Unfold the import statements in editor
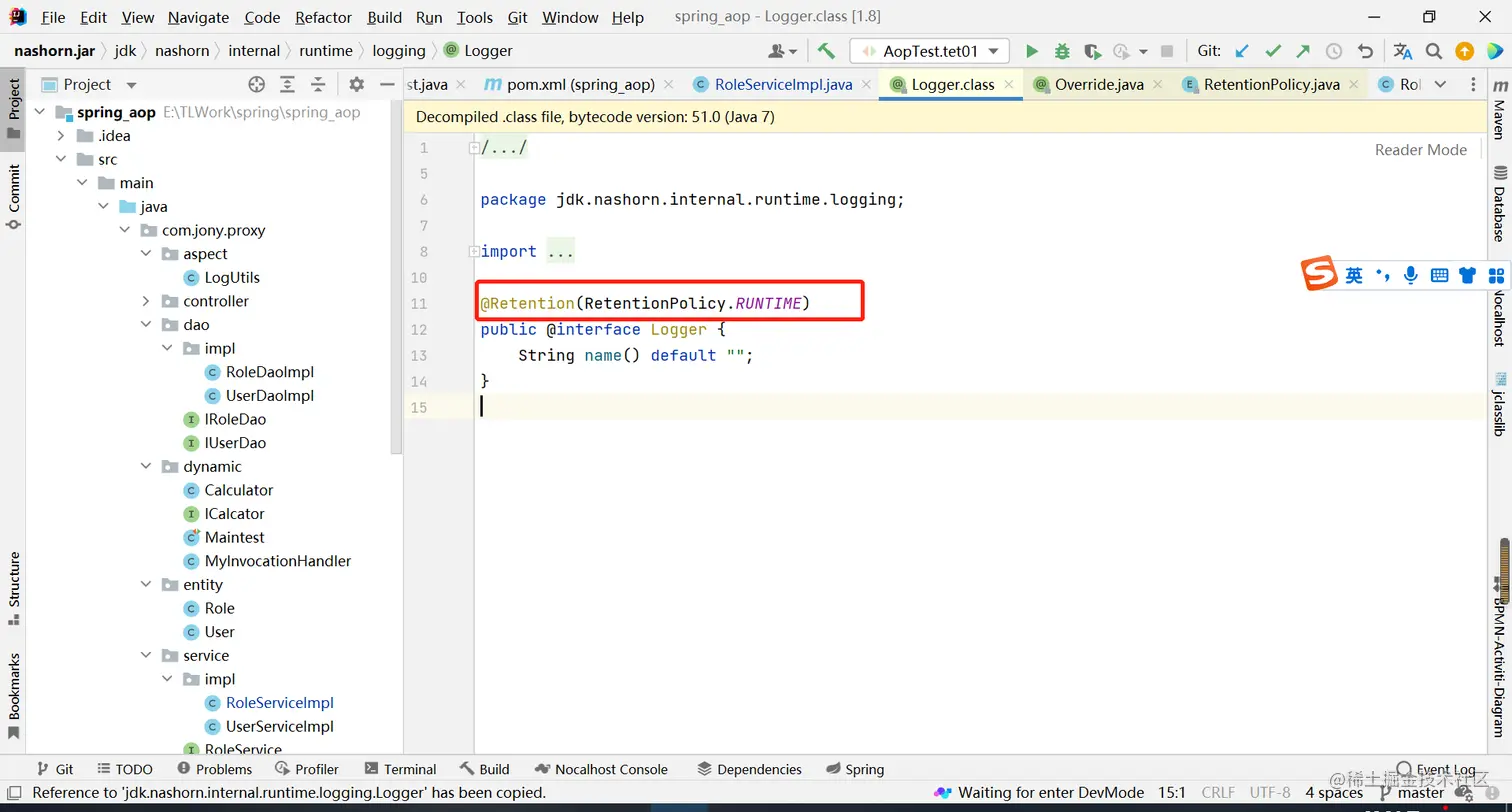Screen dimensions: 1512x812 [474, 252]
